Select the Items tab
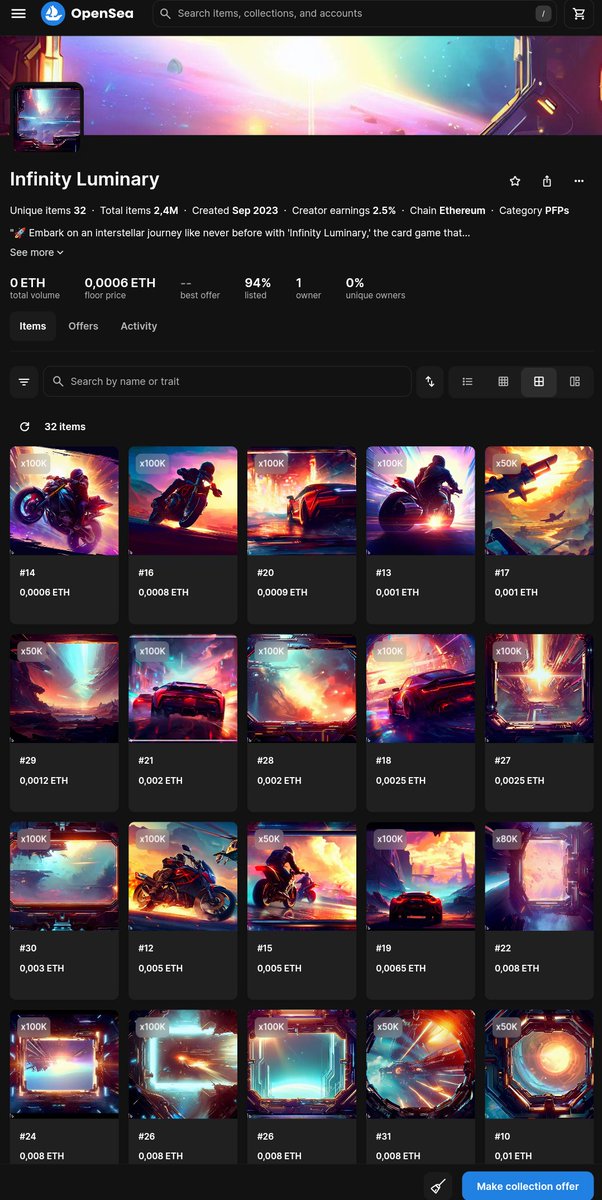The width and height of the screenshot is (602, 1200). (x=33, y=326)
